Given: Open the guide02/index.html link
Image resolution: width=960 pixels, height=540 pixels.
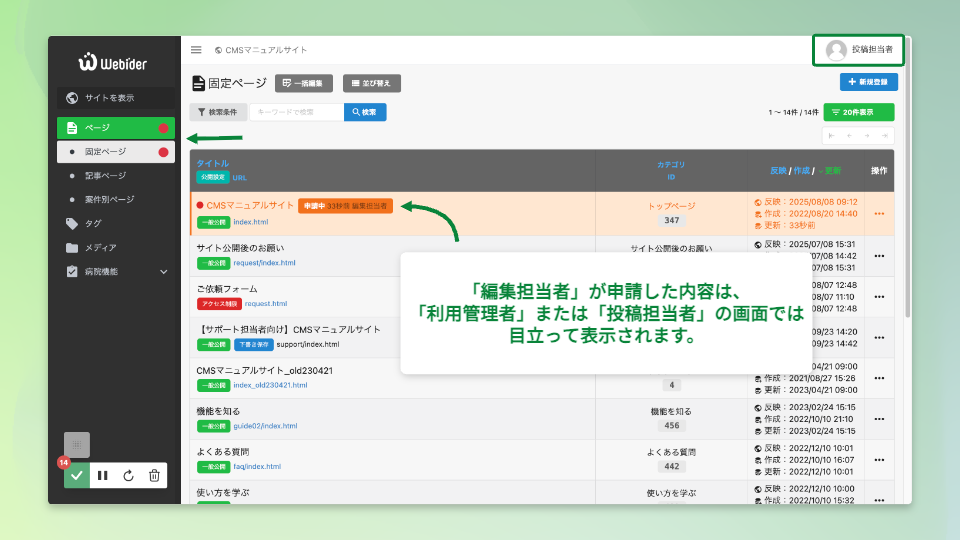Looking at the screenshot, I should point(265,426).
